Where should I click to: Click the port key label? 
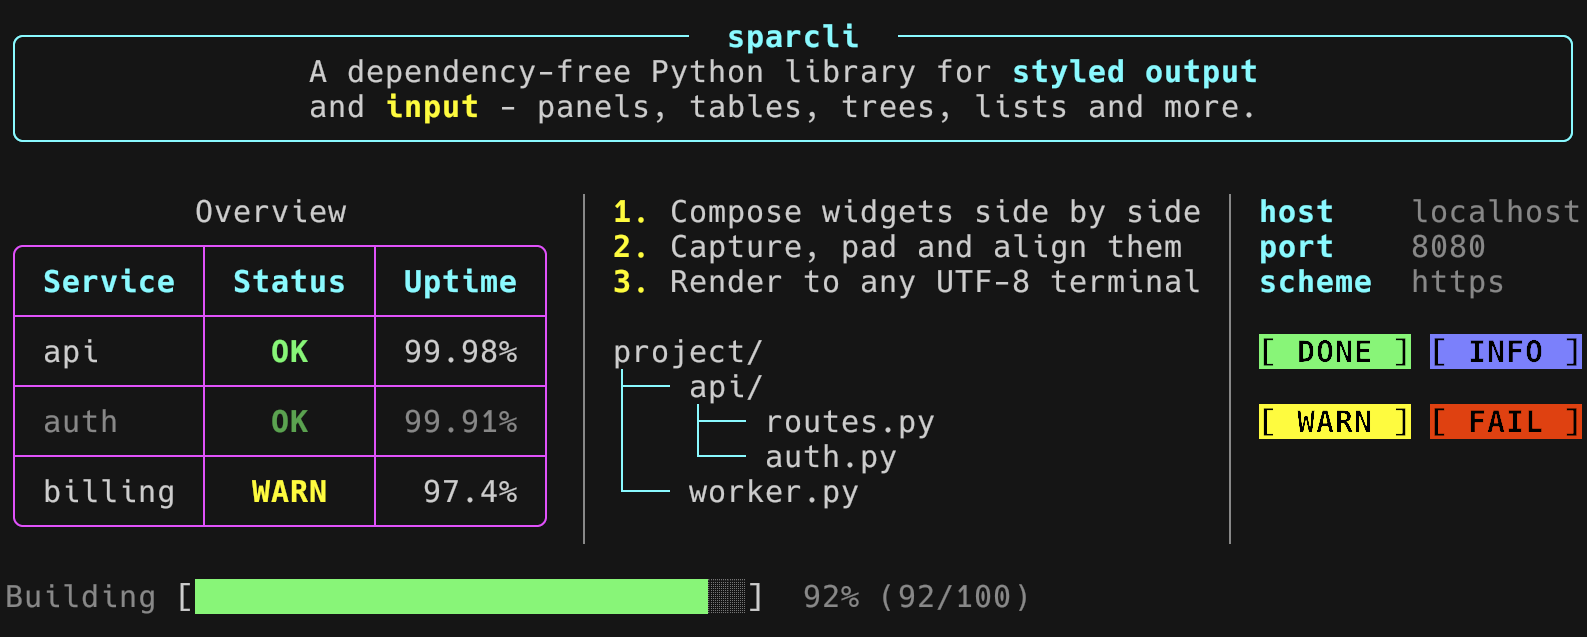point(1296,247)
